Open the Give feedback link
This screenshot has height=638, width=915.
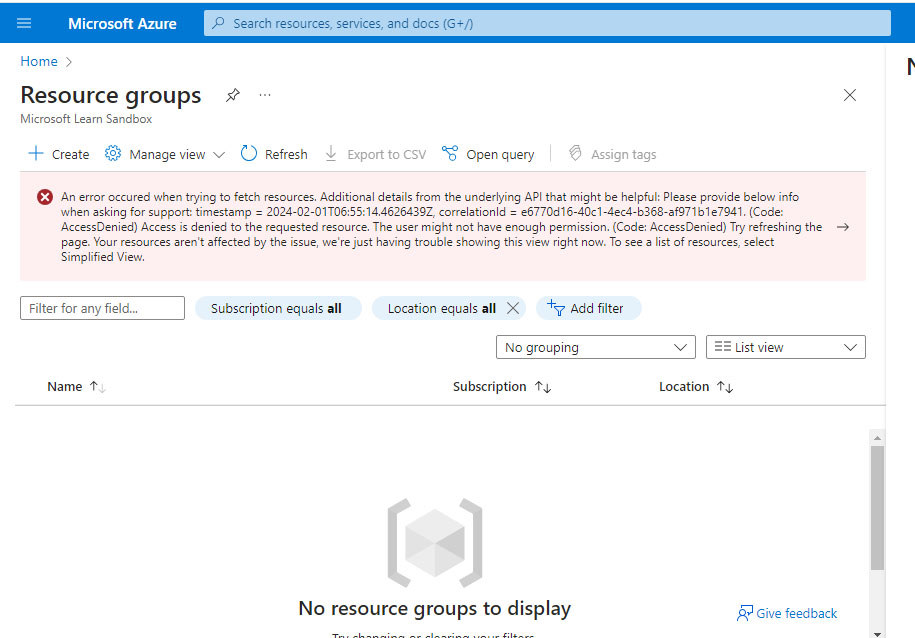point(787,613)
